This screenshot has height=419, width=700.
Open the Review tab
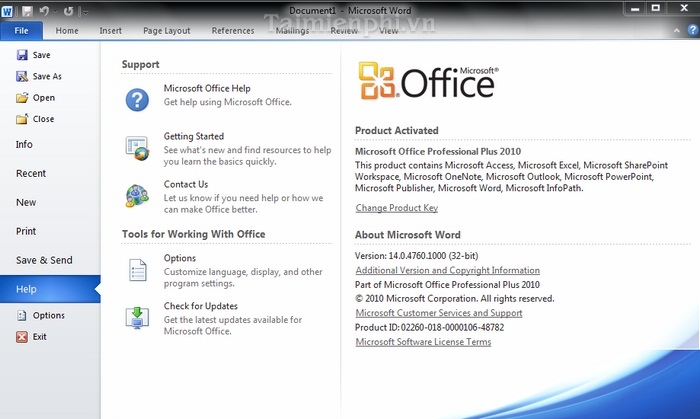click(x=344, y=30)
